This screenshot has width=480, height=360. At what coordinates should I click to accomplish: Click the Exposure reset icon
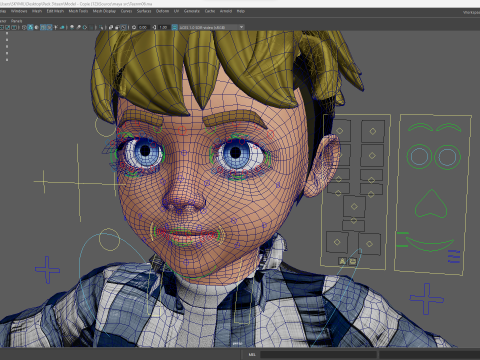134,27
